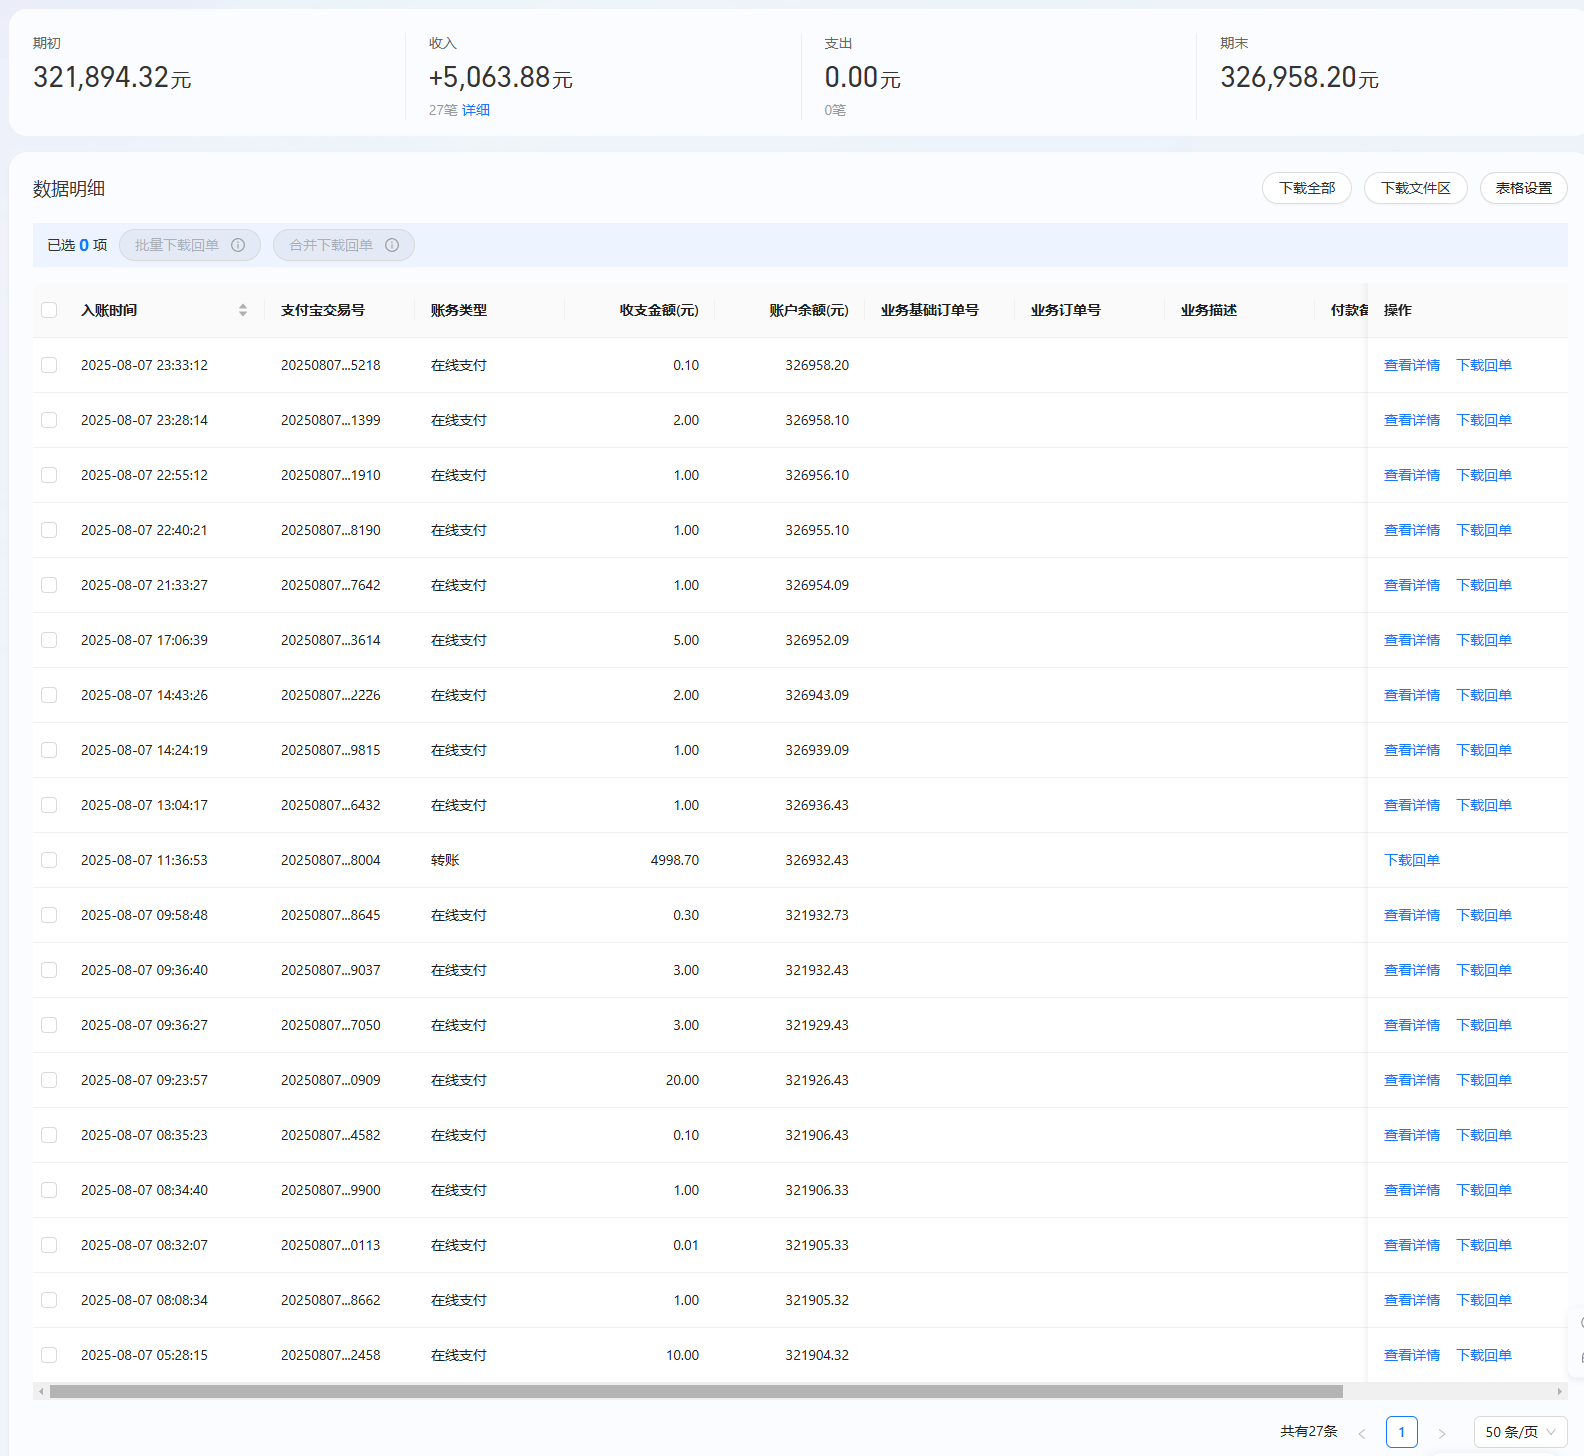Click the 业务订单号 column header
This screenshot has width=1584, height=1456.
(x=1066, y=310)
